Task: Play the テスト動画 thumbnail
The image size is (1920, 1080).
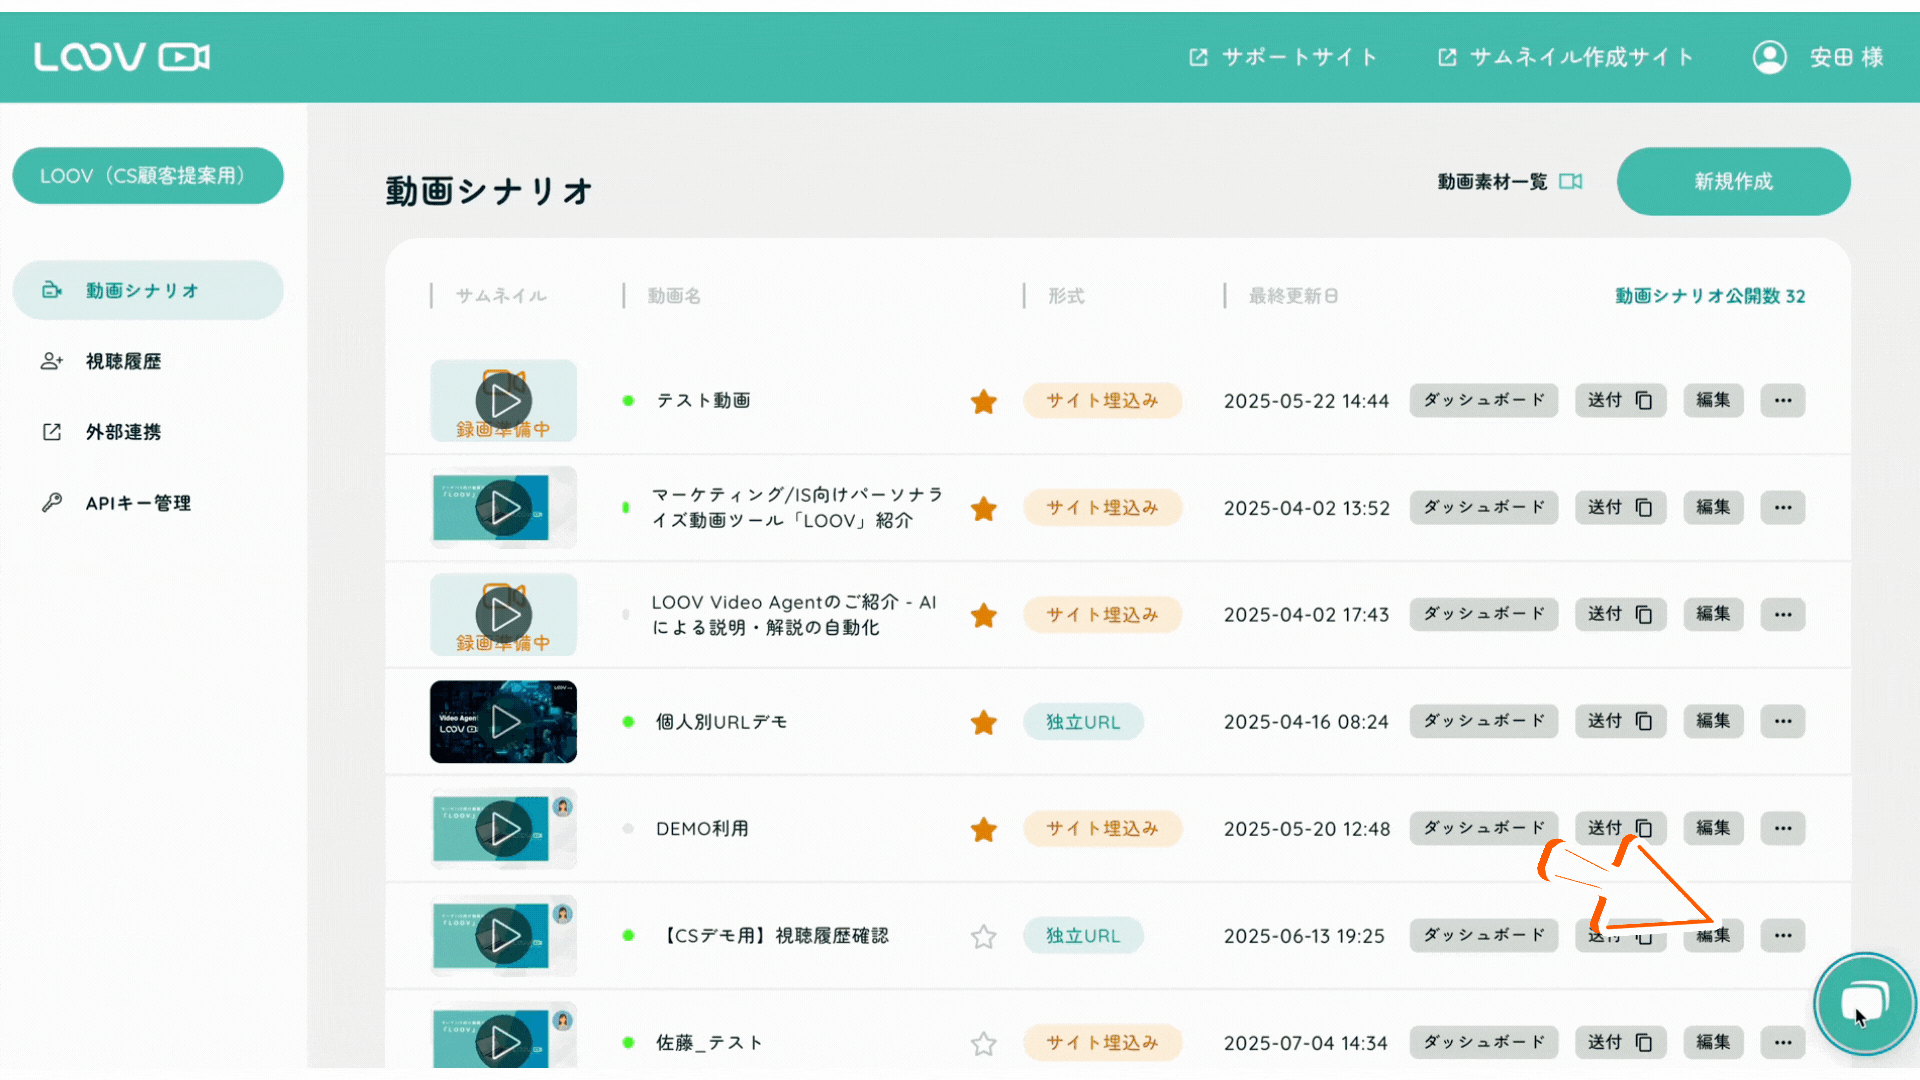Action: tap(504, 401)
